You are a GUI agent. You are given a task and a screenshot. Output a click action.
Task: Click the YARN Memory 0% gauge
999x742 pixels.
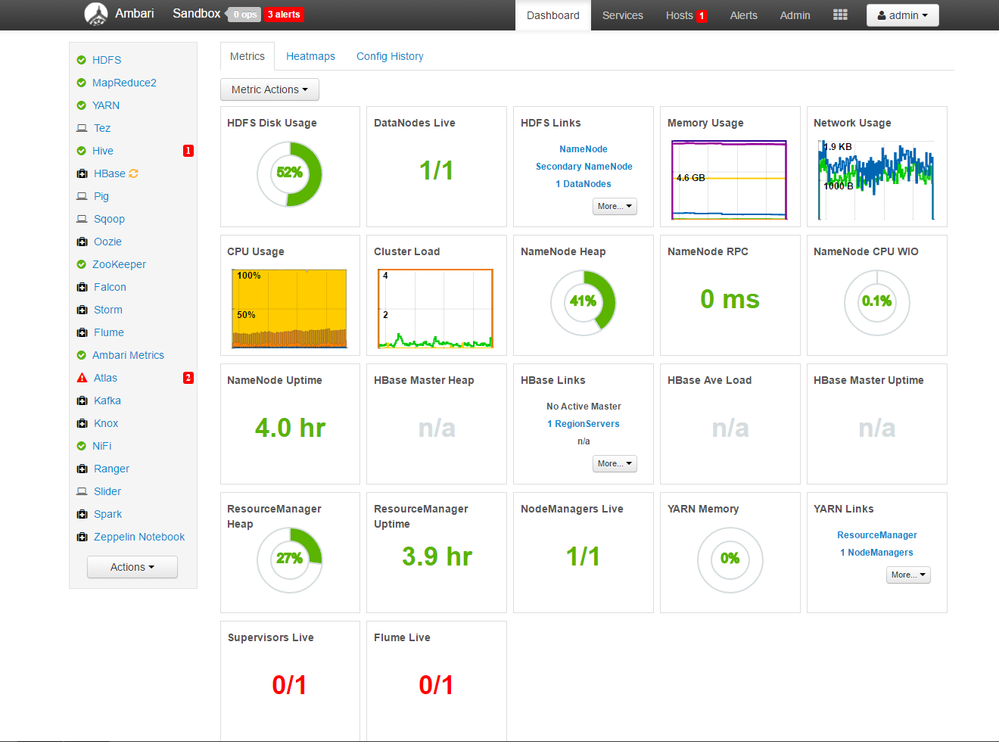[729, 560]
